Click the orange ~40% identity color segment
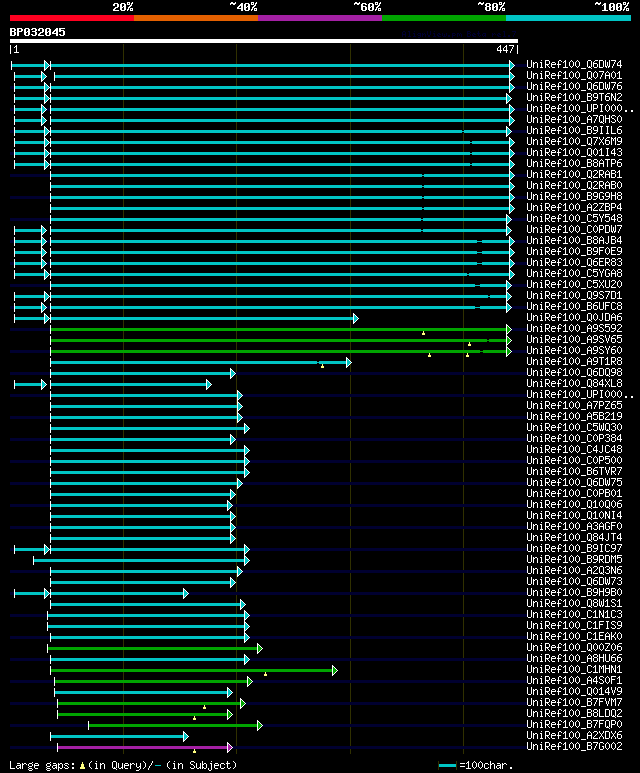 (196, 18)
